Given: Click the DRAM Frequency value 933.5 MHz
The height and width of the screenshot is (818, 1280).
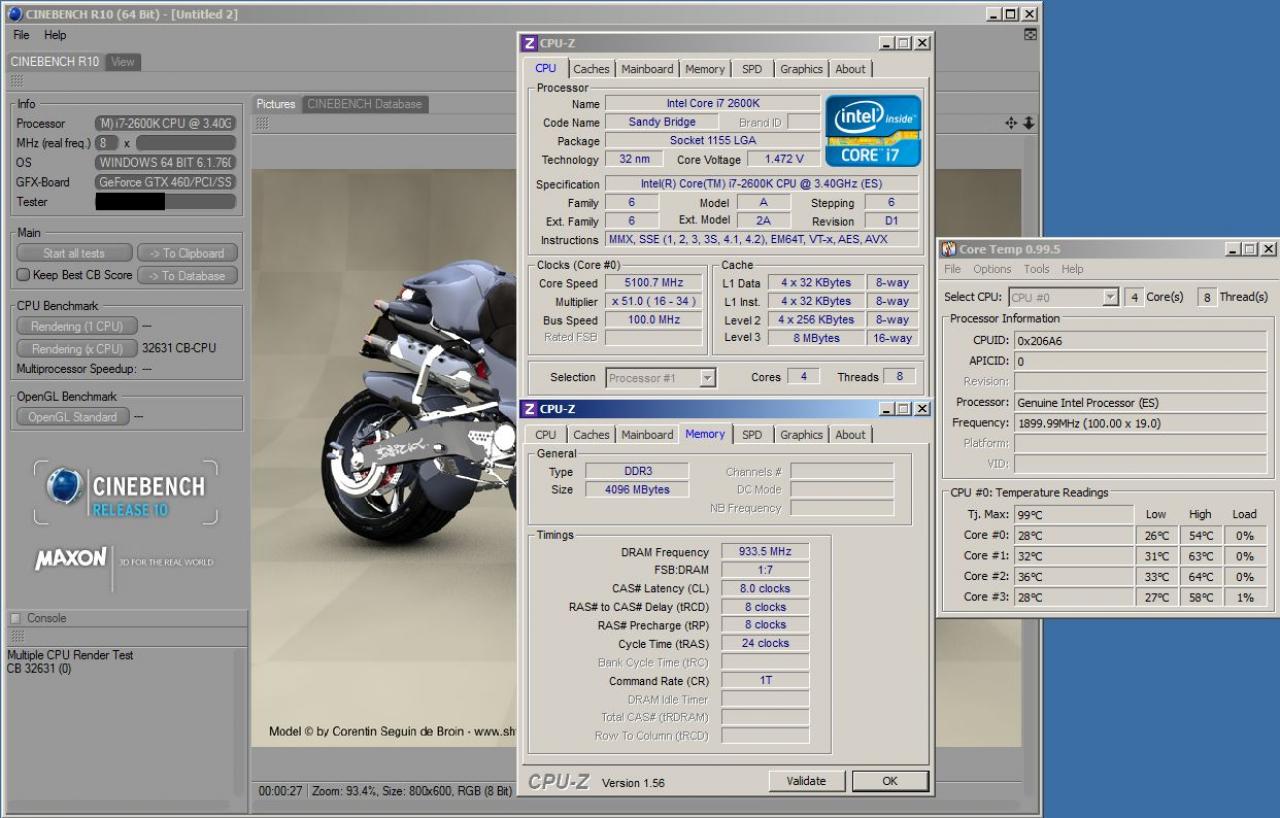Looking at the screenshot, I should 767,552.
